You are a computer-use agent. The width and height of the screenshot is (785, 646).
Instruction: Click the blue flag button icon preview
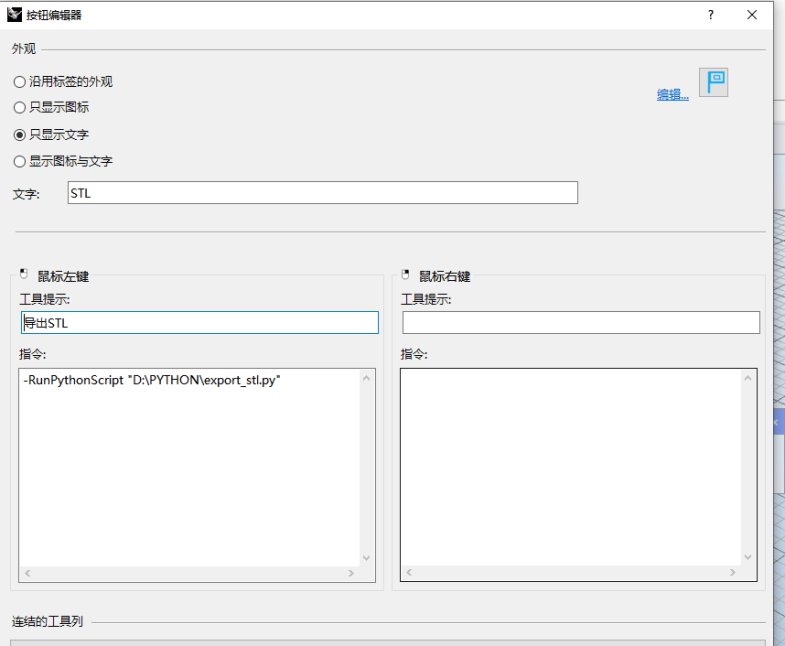pos(713,82)
